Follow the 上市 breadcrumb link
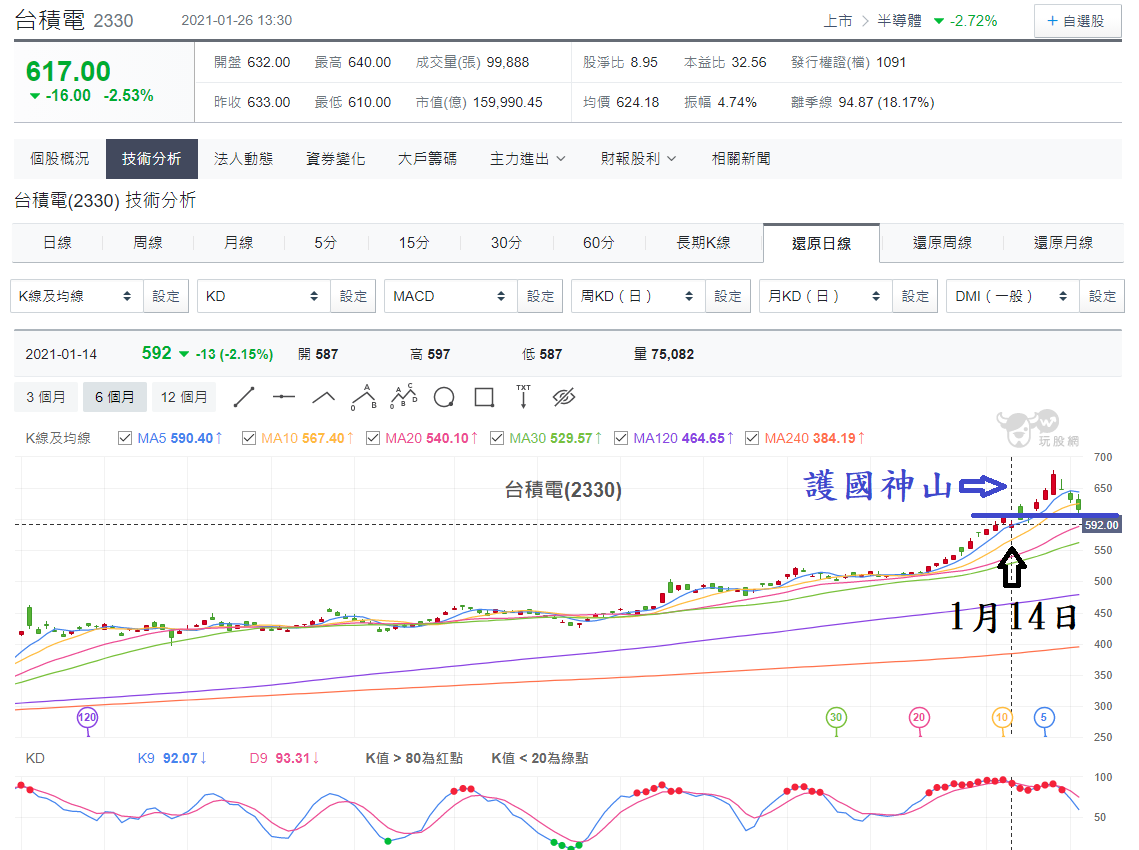The width and height of the screenshot is (1139, 850). (838, 21)
